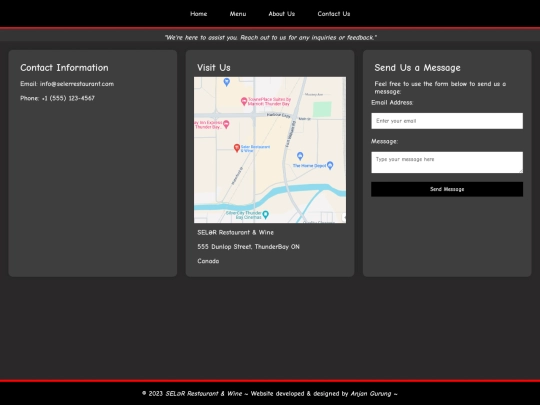Click the Visit Us heading

pos(214,68)
